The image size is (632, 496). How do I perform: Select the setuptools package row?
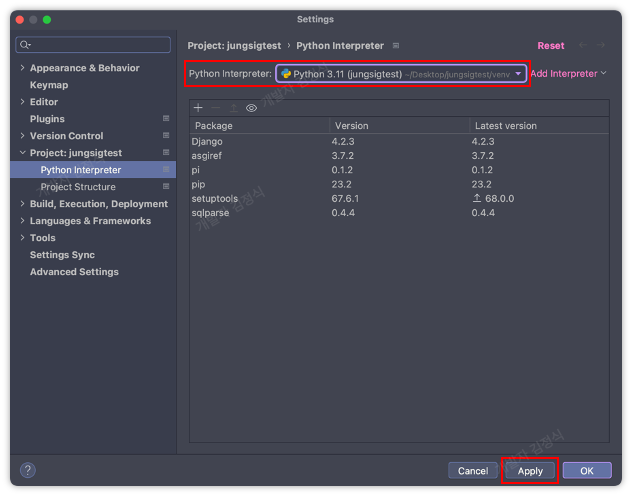click(x=399, y=198)
